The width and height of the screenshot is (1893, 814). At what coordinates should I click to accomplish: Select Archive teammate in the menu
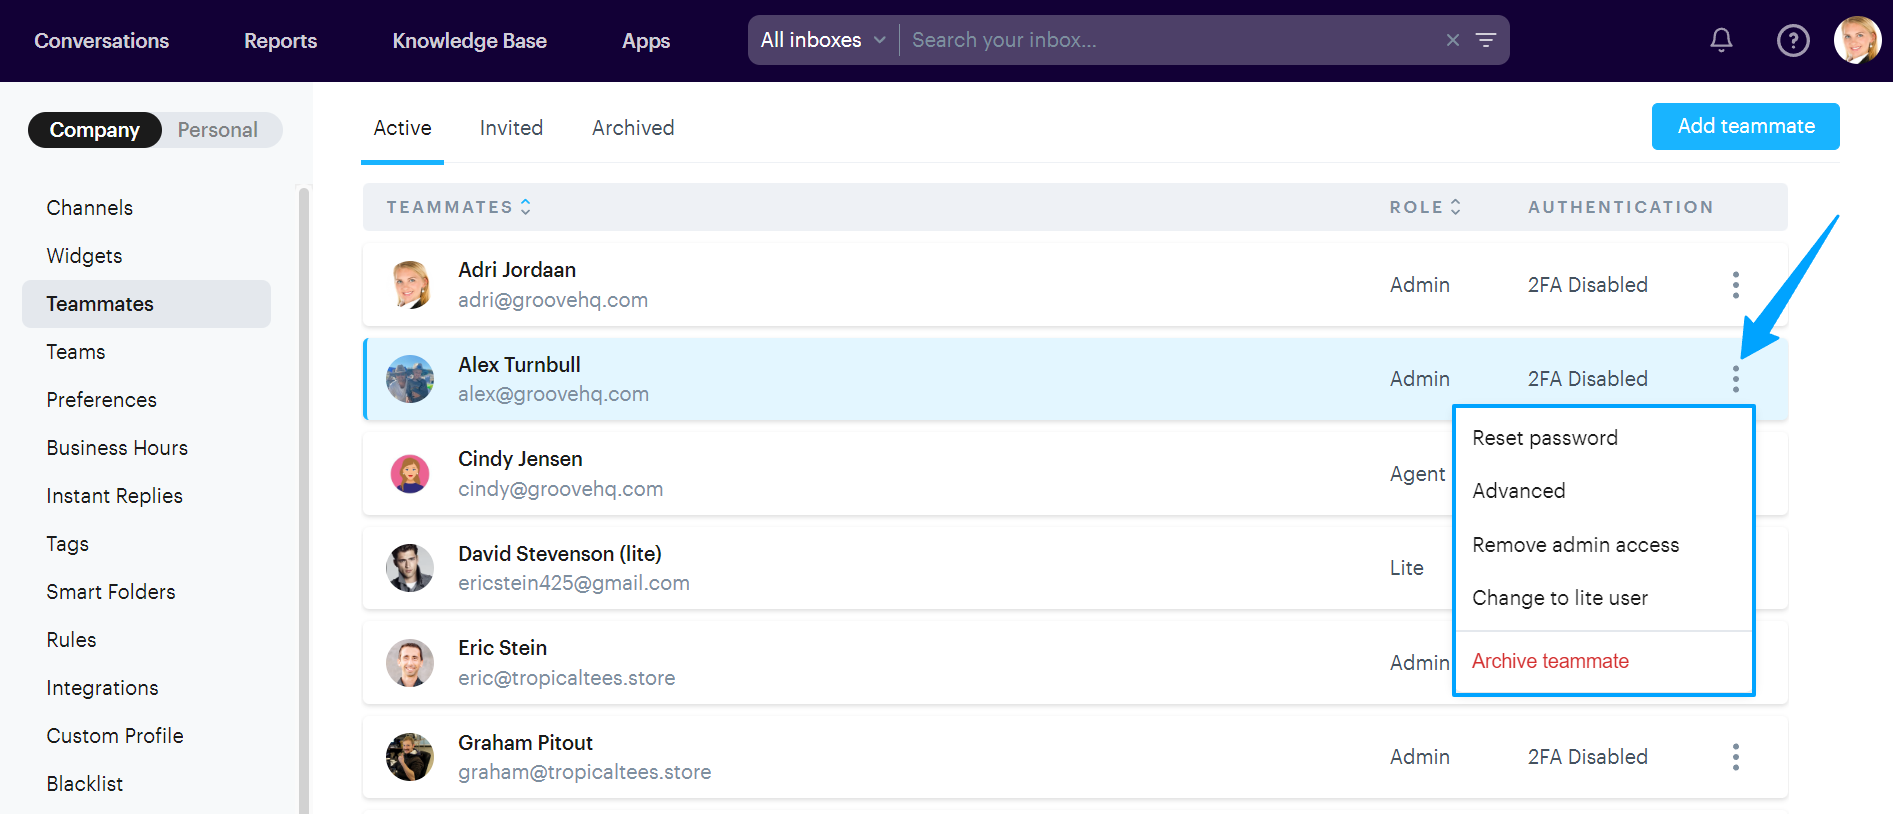(1550, 661)
